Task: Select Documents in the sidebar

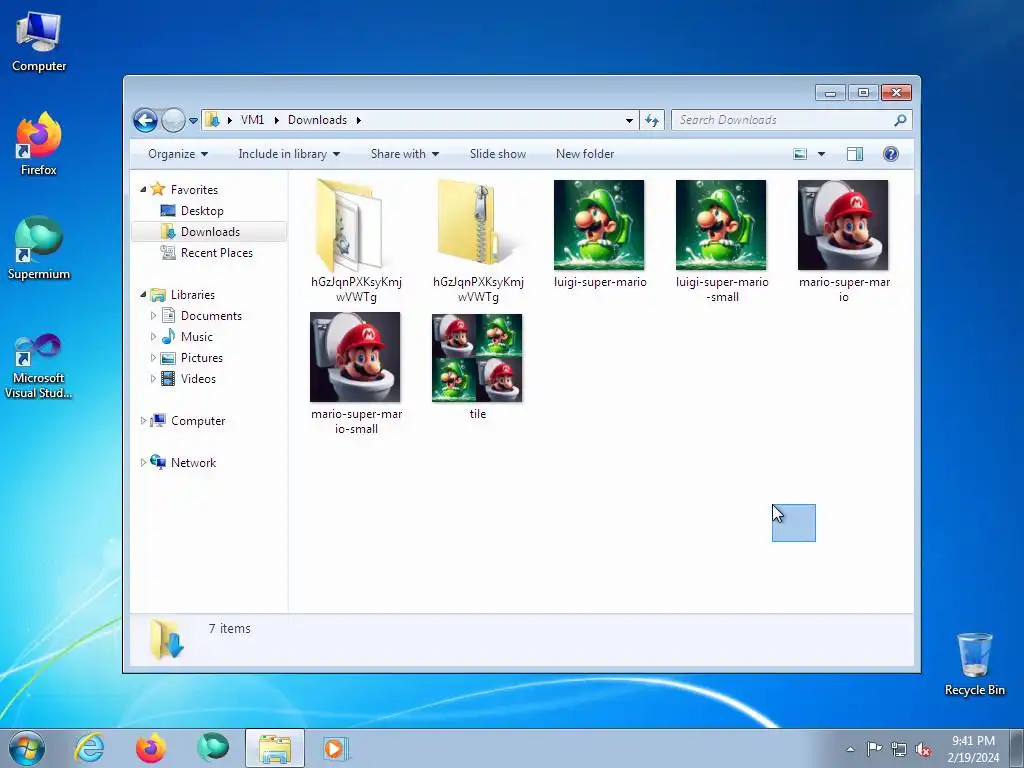Action: click(x=211, y=316)
